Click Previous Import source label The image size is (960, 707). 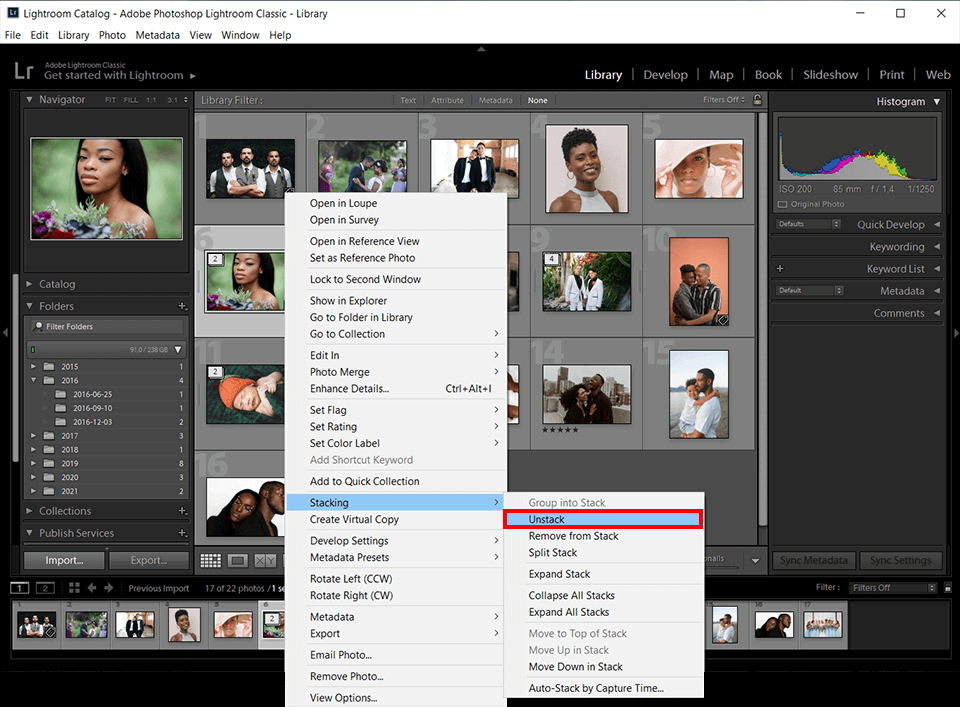coord(159,588)
